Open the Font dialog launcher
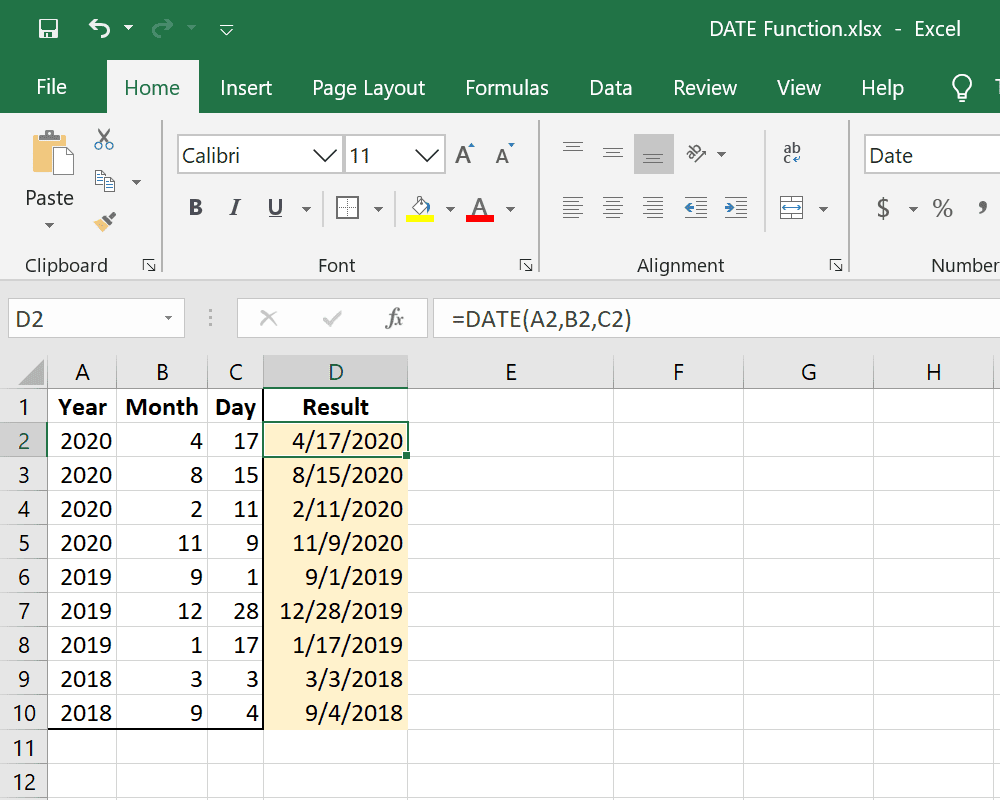Screen dimensions: 1000x800 pyautogui.click(x=526, y=265)
